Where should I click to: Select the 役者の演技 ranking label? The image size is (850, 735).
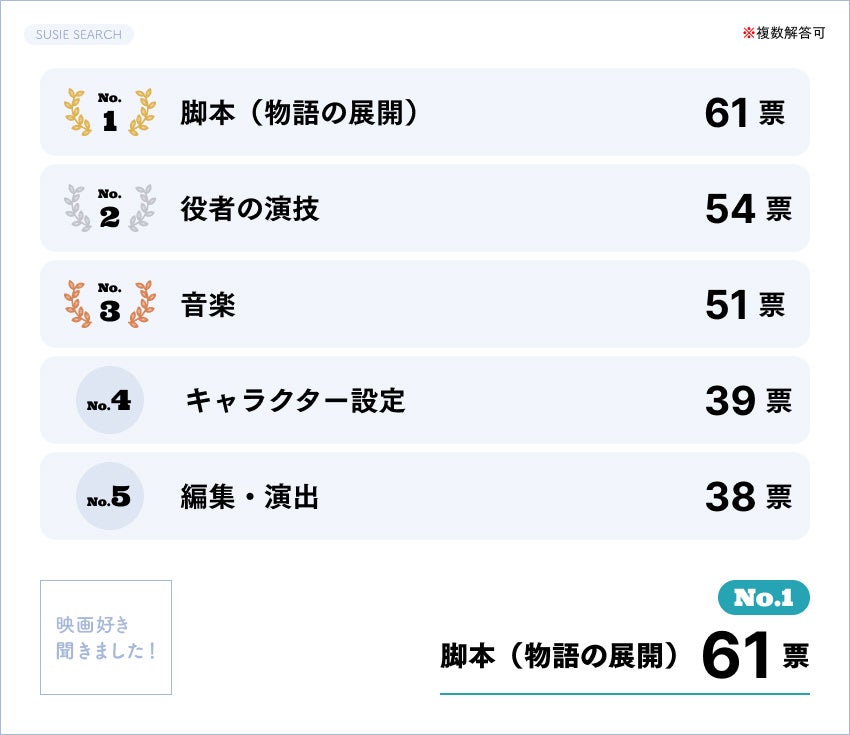[x=250, y=209]
